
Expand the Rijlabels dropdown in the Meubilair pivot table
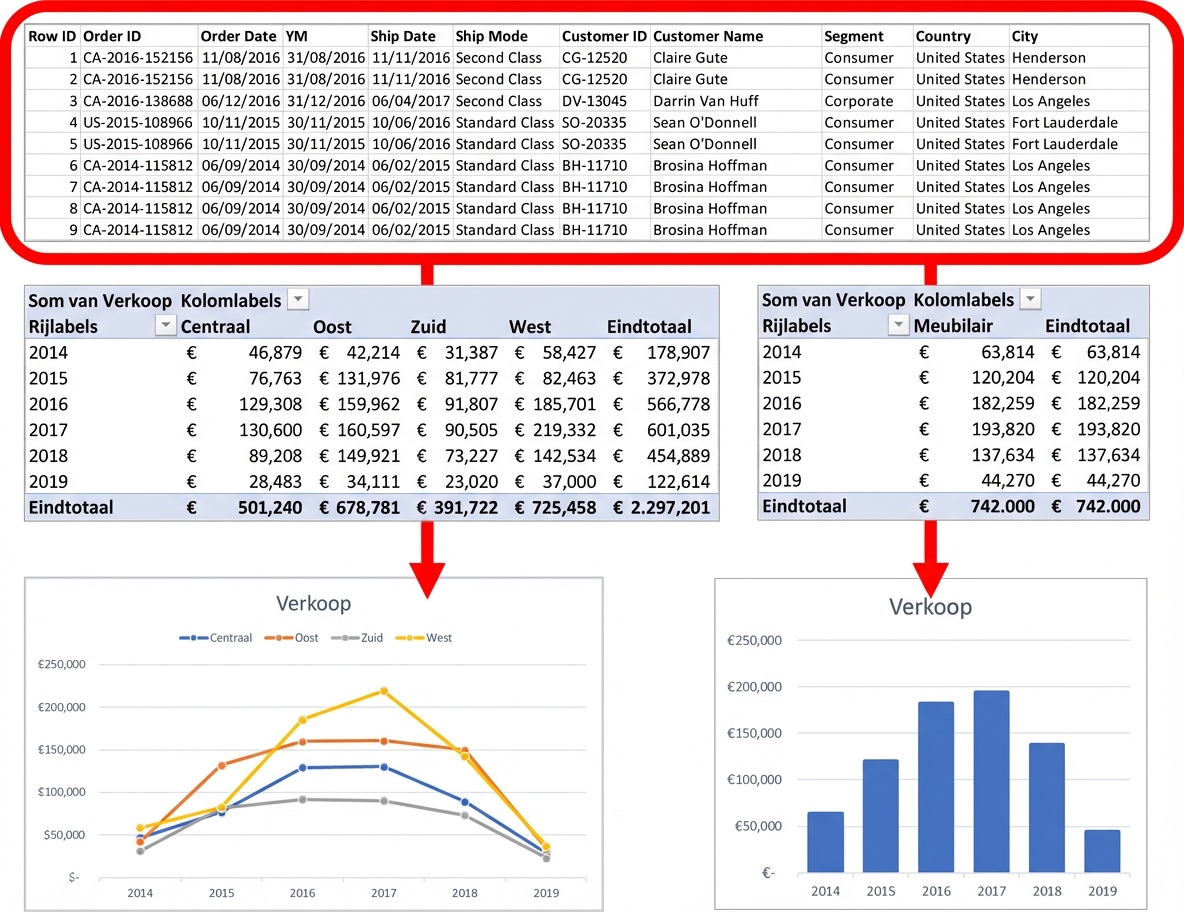[x=899, y=326]
